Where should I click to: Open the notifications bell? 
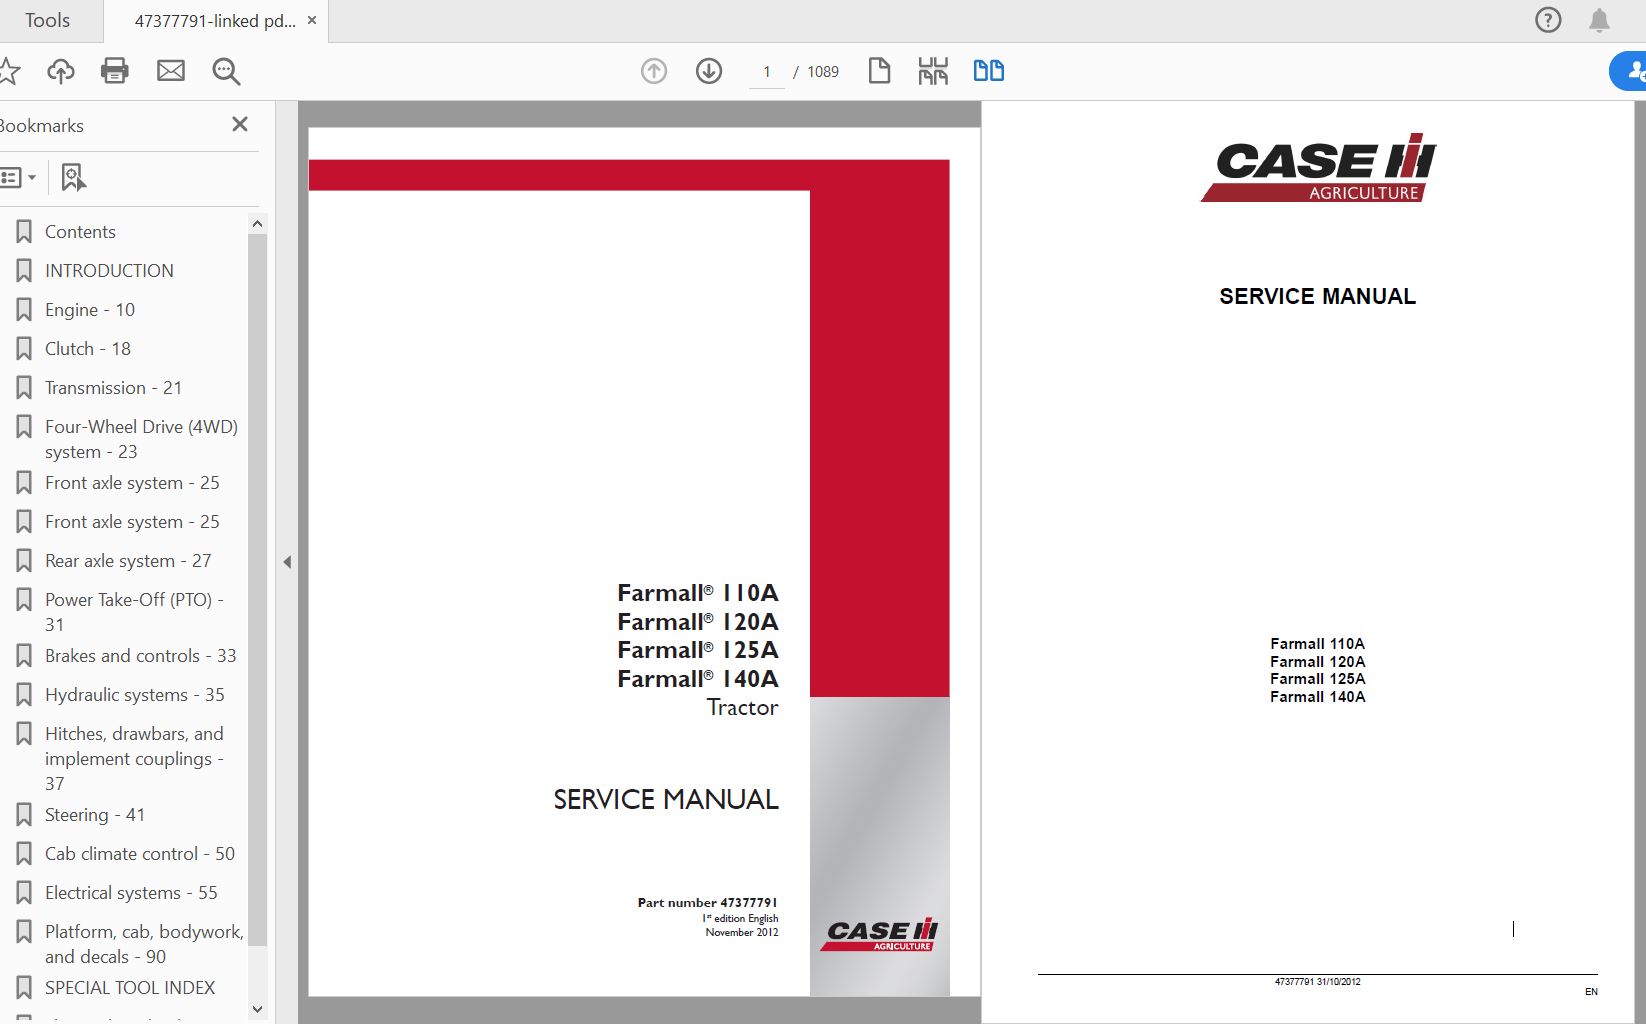tap(1600, 19)
